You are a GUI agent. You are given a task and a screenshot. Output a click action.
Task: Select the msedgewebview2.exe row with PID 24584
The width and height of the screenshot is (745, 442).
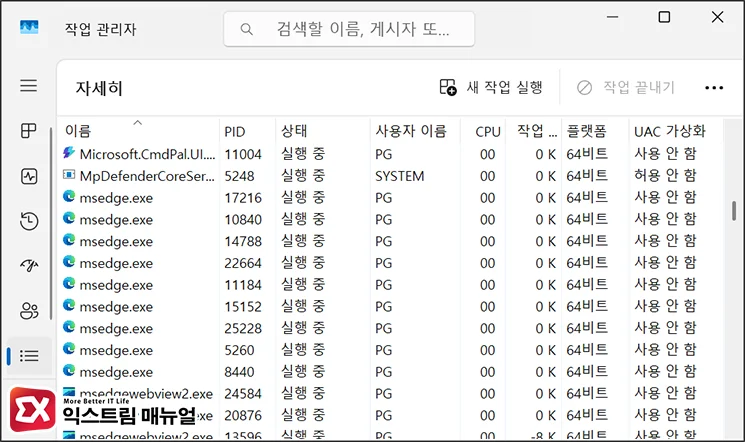[391, 394]
